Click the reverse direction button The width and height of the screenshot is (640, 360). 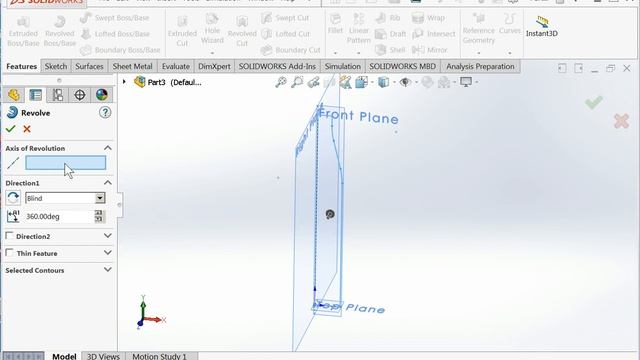pos(13,198)
